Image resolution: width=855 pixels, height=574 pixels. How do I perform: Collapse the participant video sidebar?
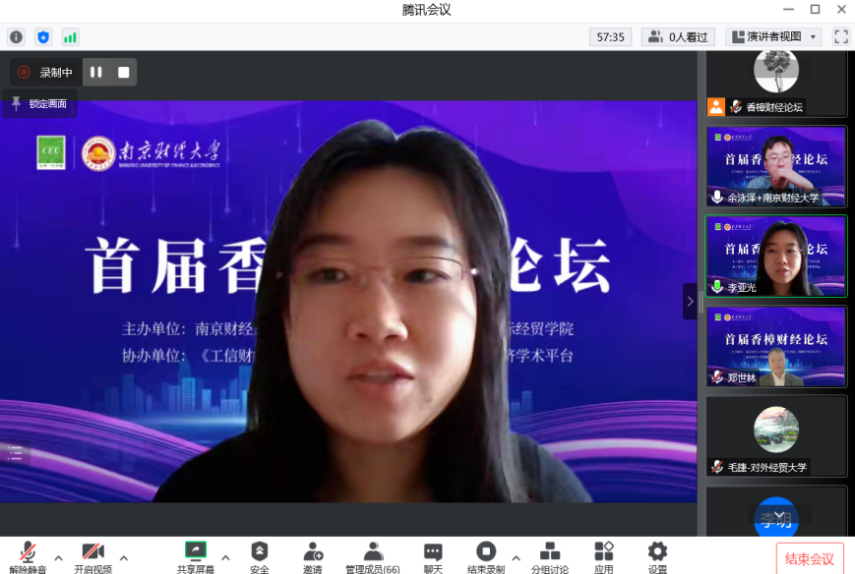[689, 301]
